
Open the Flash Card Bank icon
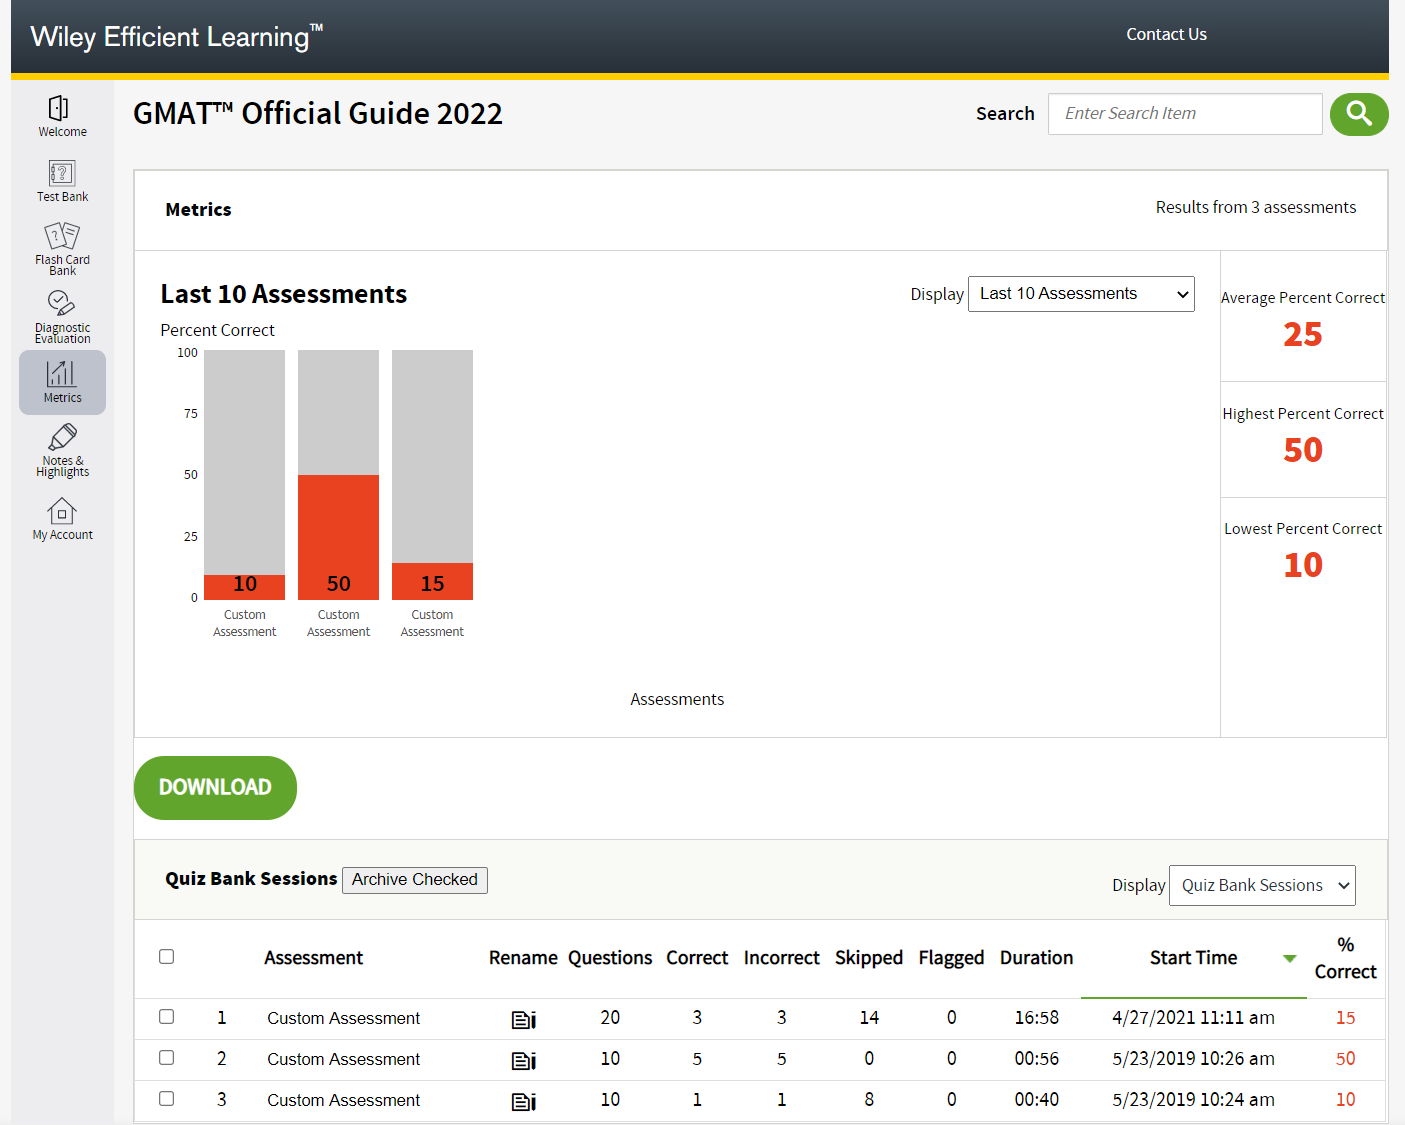click(x=62, y=248)
